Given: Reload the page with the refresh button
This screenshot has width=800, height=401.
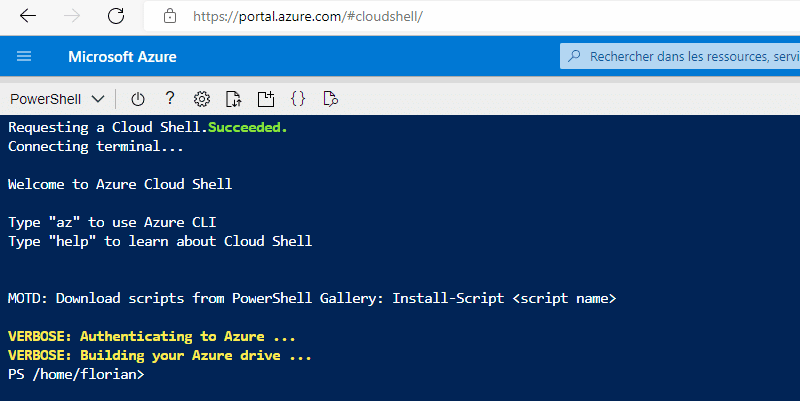Looking at the screenshot, I should (x=116, y=16).
